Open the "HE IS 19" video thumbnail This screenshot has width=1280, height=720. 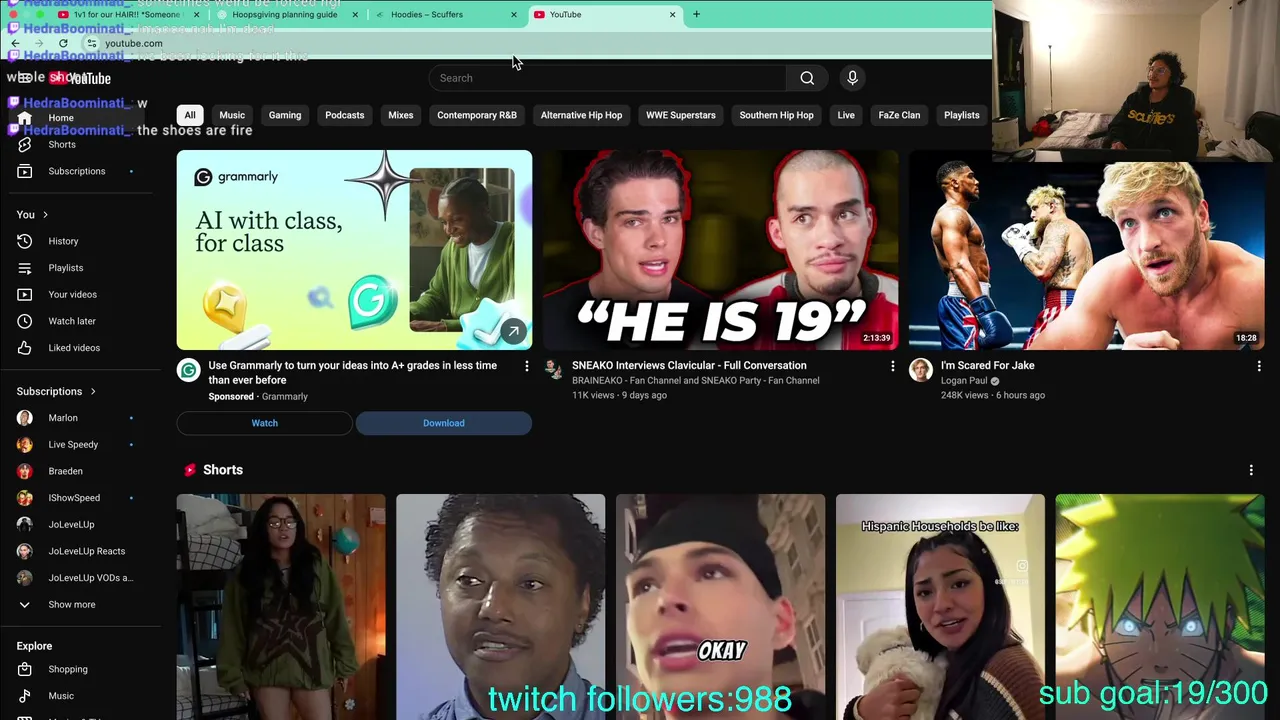click(x=720, y=250)
